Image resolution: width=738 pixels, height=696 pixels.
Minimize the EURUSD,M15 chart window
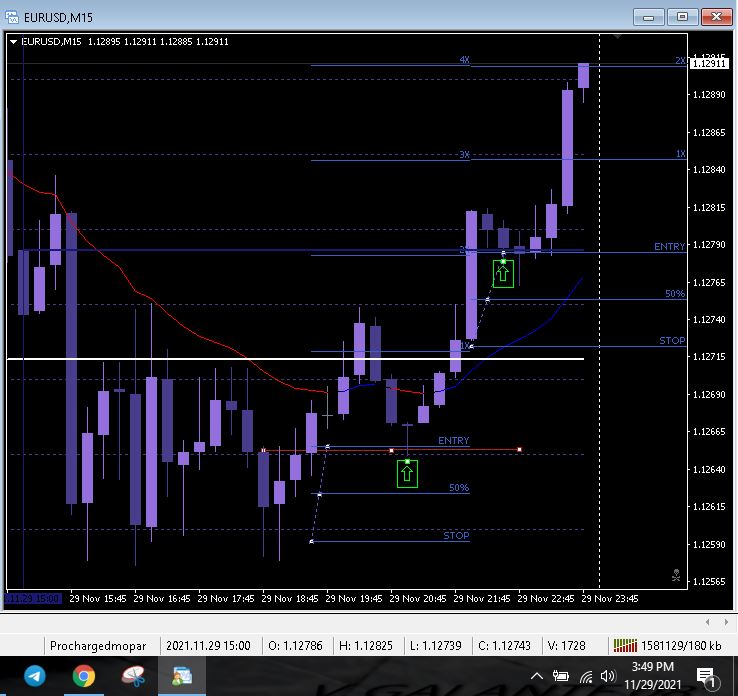coord(648,17)
